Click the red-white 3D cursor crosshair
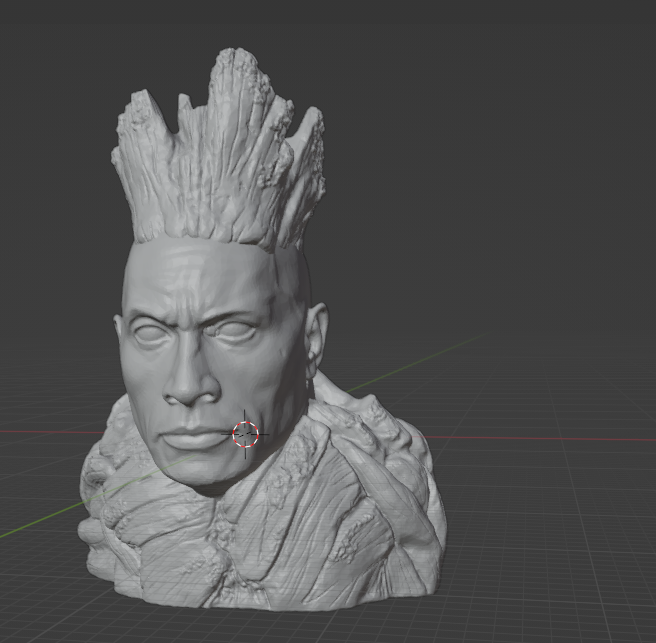 (x=246, y=434)
